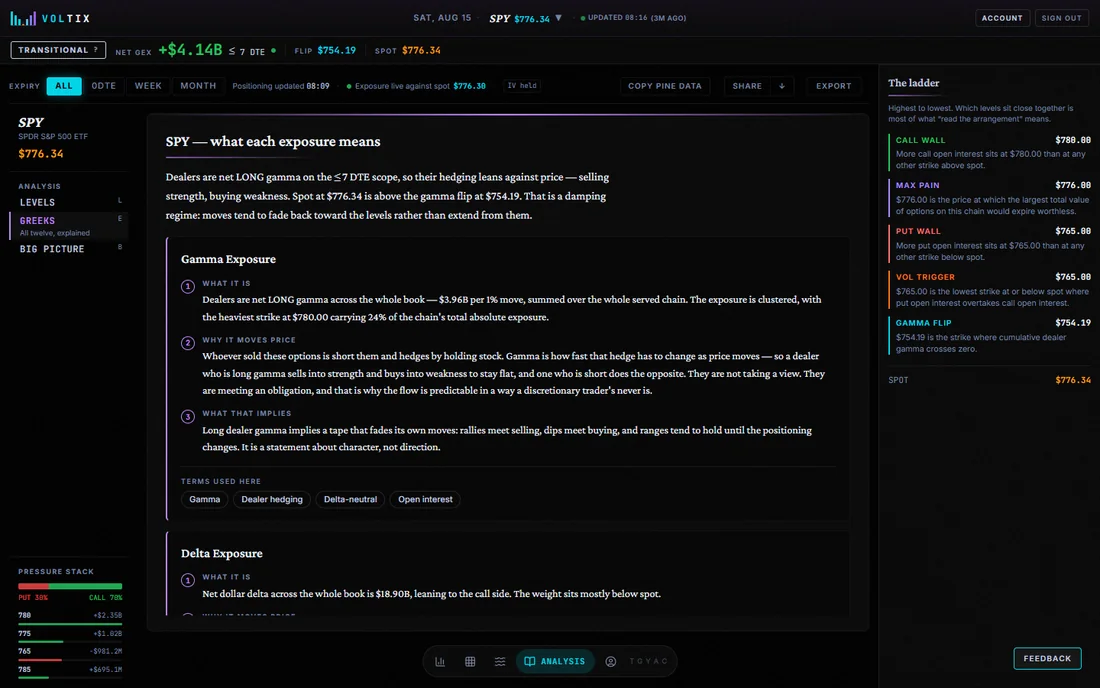Select the MAX PAIN ladder entry
Viewport: 1100px width, 688px height.
989,198
